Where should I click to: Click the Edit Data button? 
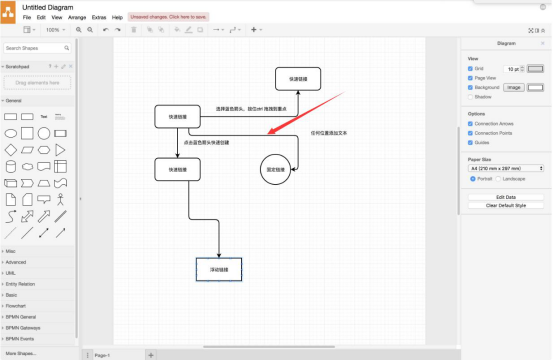(506, 197)
